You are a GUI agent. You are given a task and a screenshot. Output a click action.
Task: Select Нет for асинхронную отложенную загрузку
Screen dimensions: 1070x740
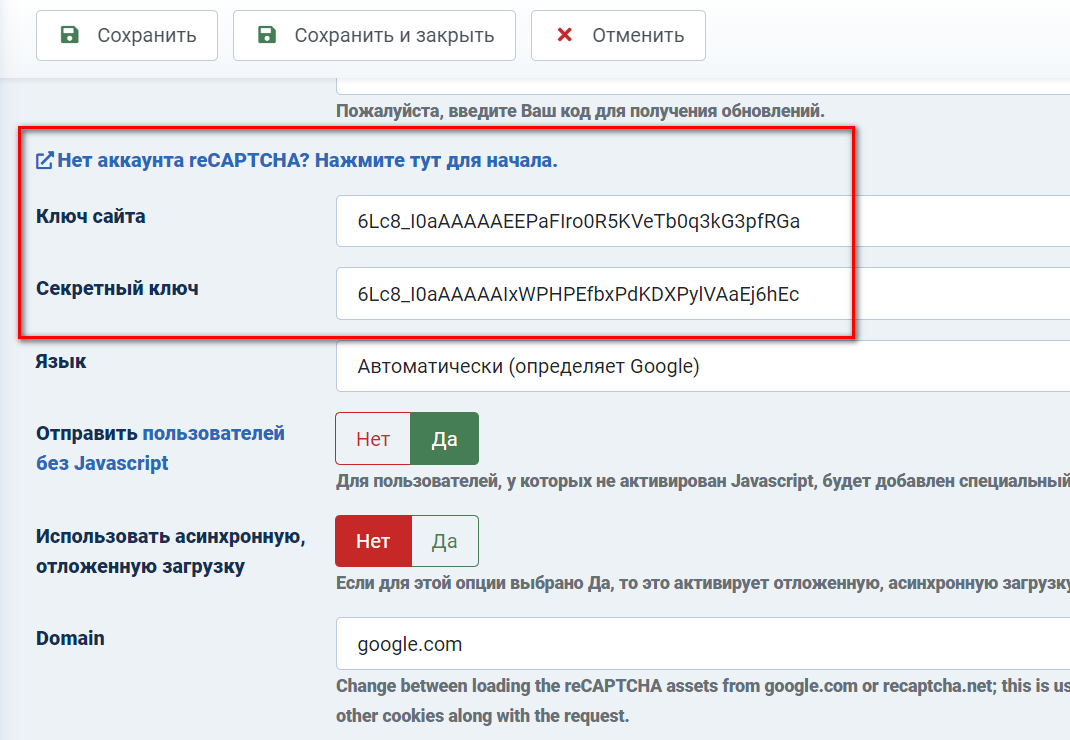[x=373, y=541]
